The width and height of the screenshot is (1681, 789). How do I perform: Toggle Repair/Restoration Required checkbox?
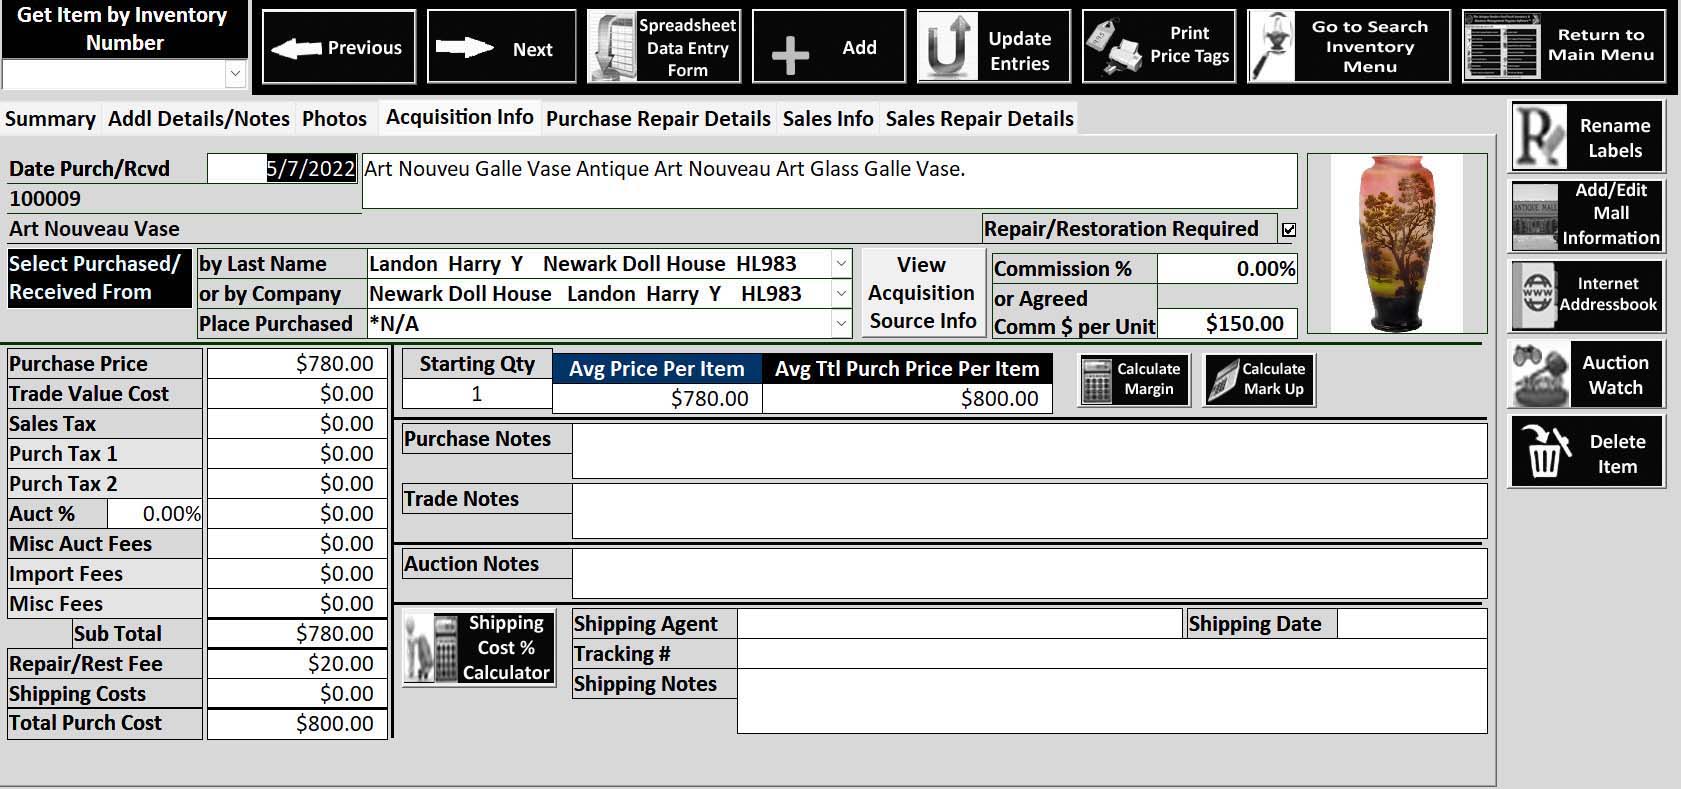point(1289,230)
